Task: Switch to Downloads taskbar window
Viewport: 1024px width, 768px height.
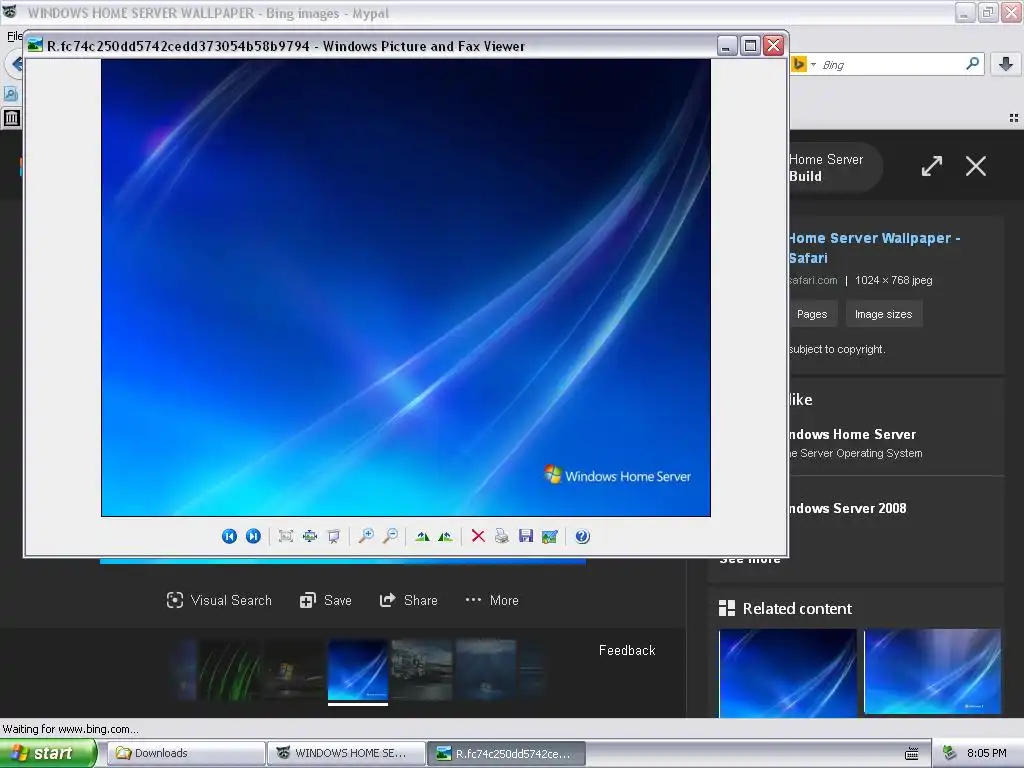Action: pos(185,753)
